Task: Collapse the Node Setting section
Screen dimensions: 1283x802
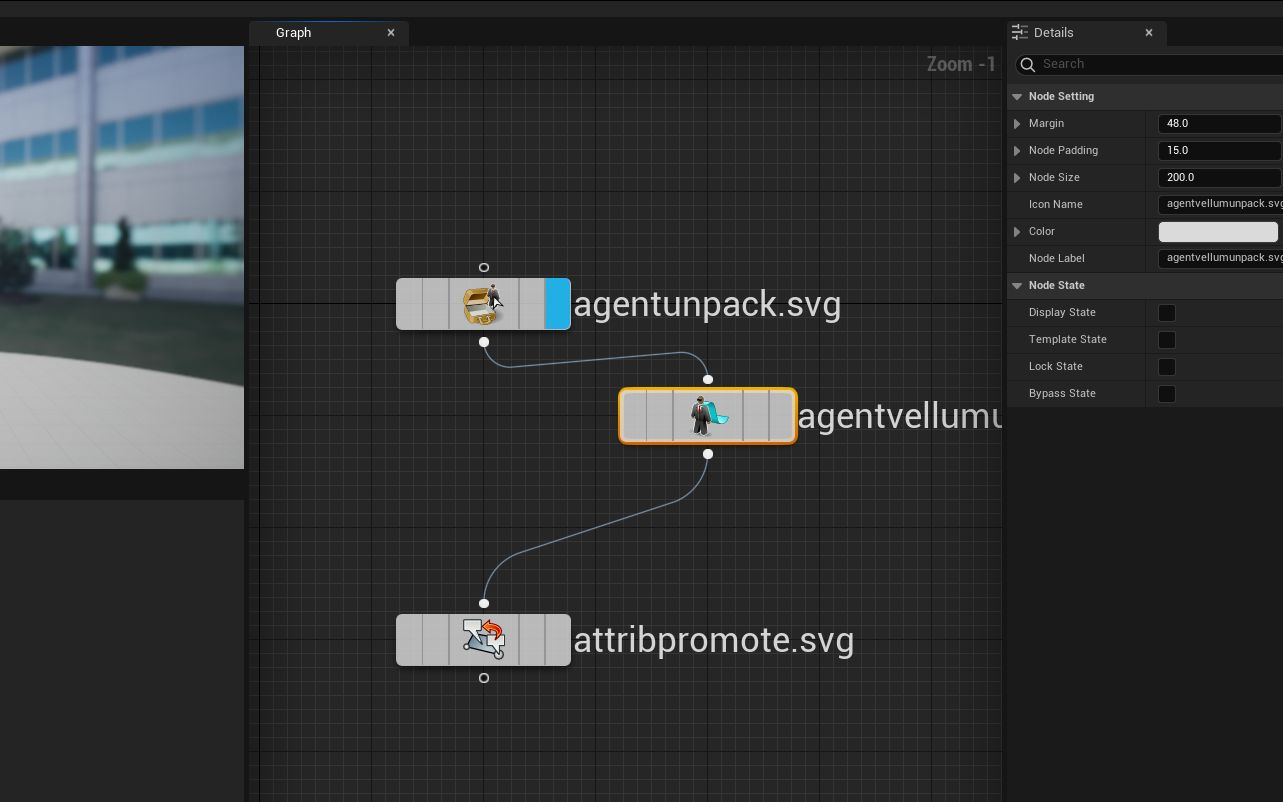Action: (1017, 97)
